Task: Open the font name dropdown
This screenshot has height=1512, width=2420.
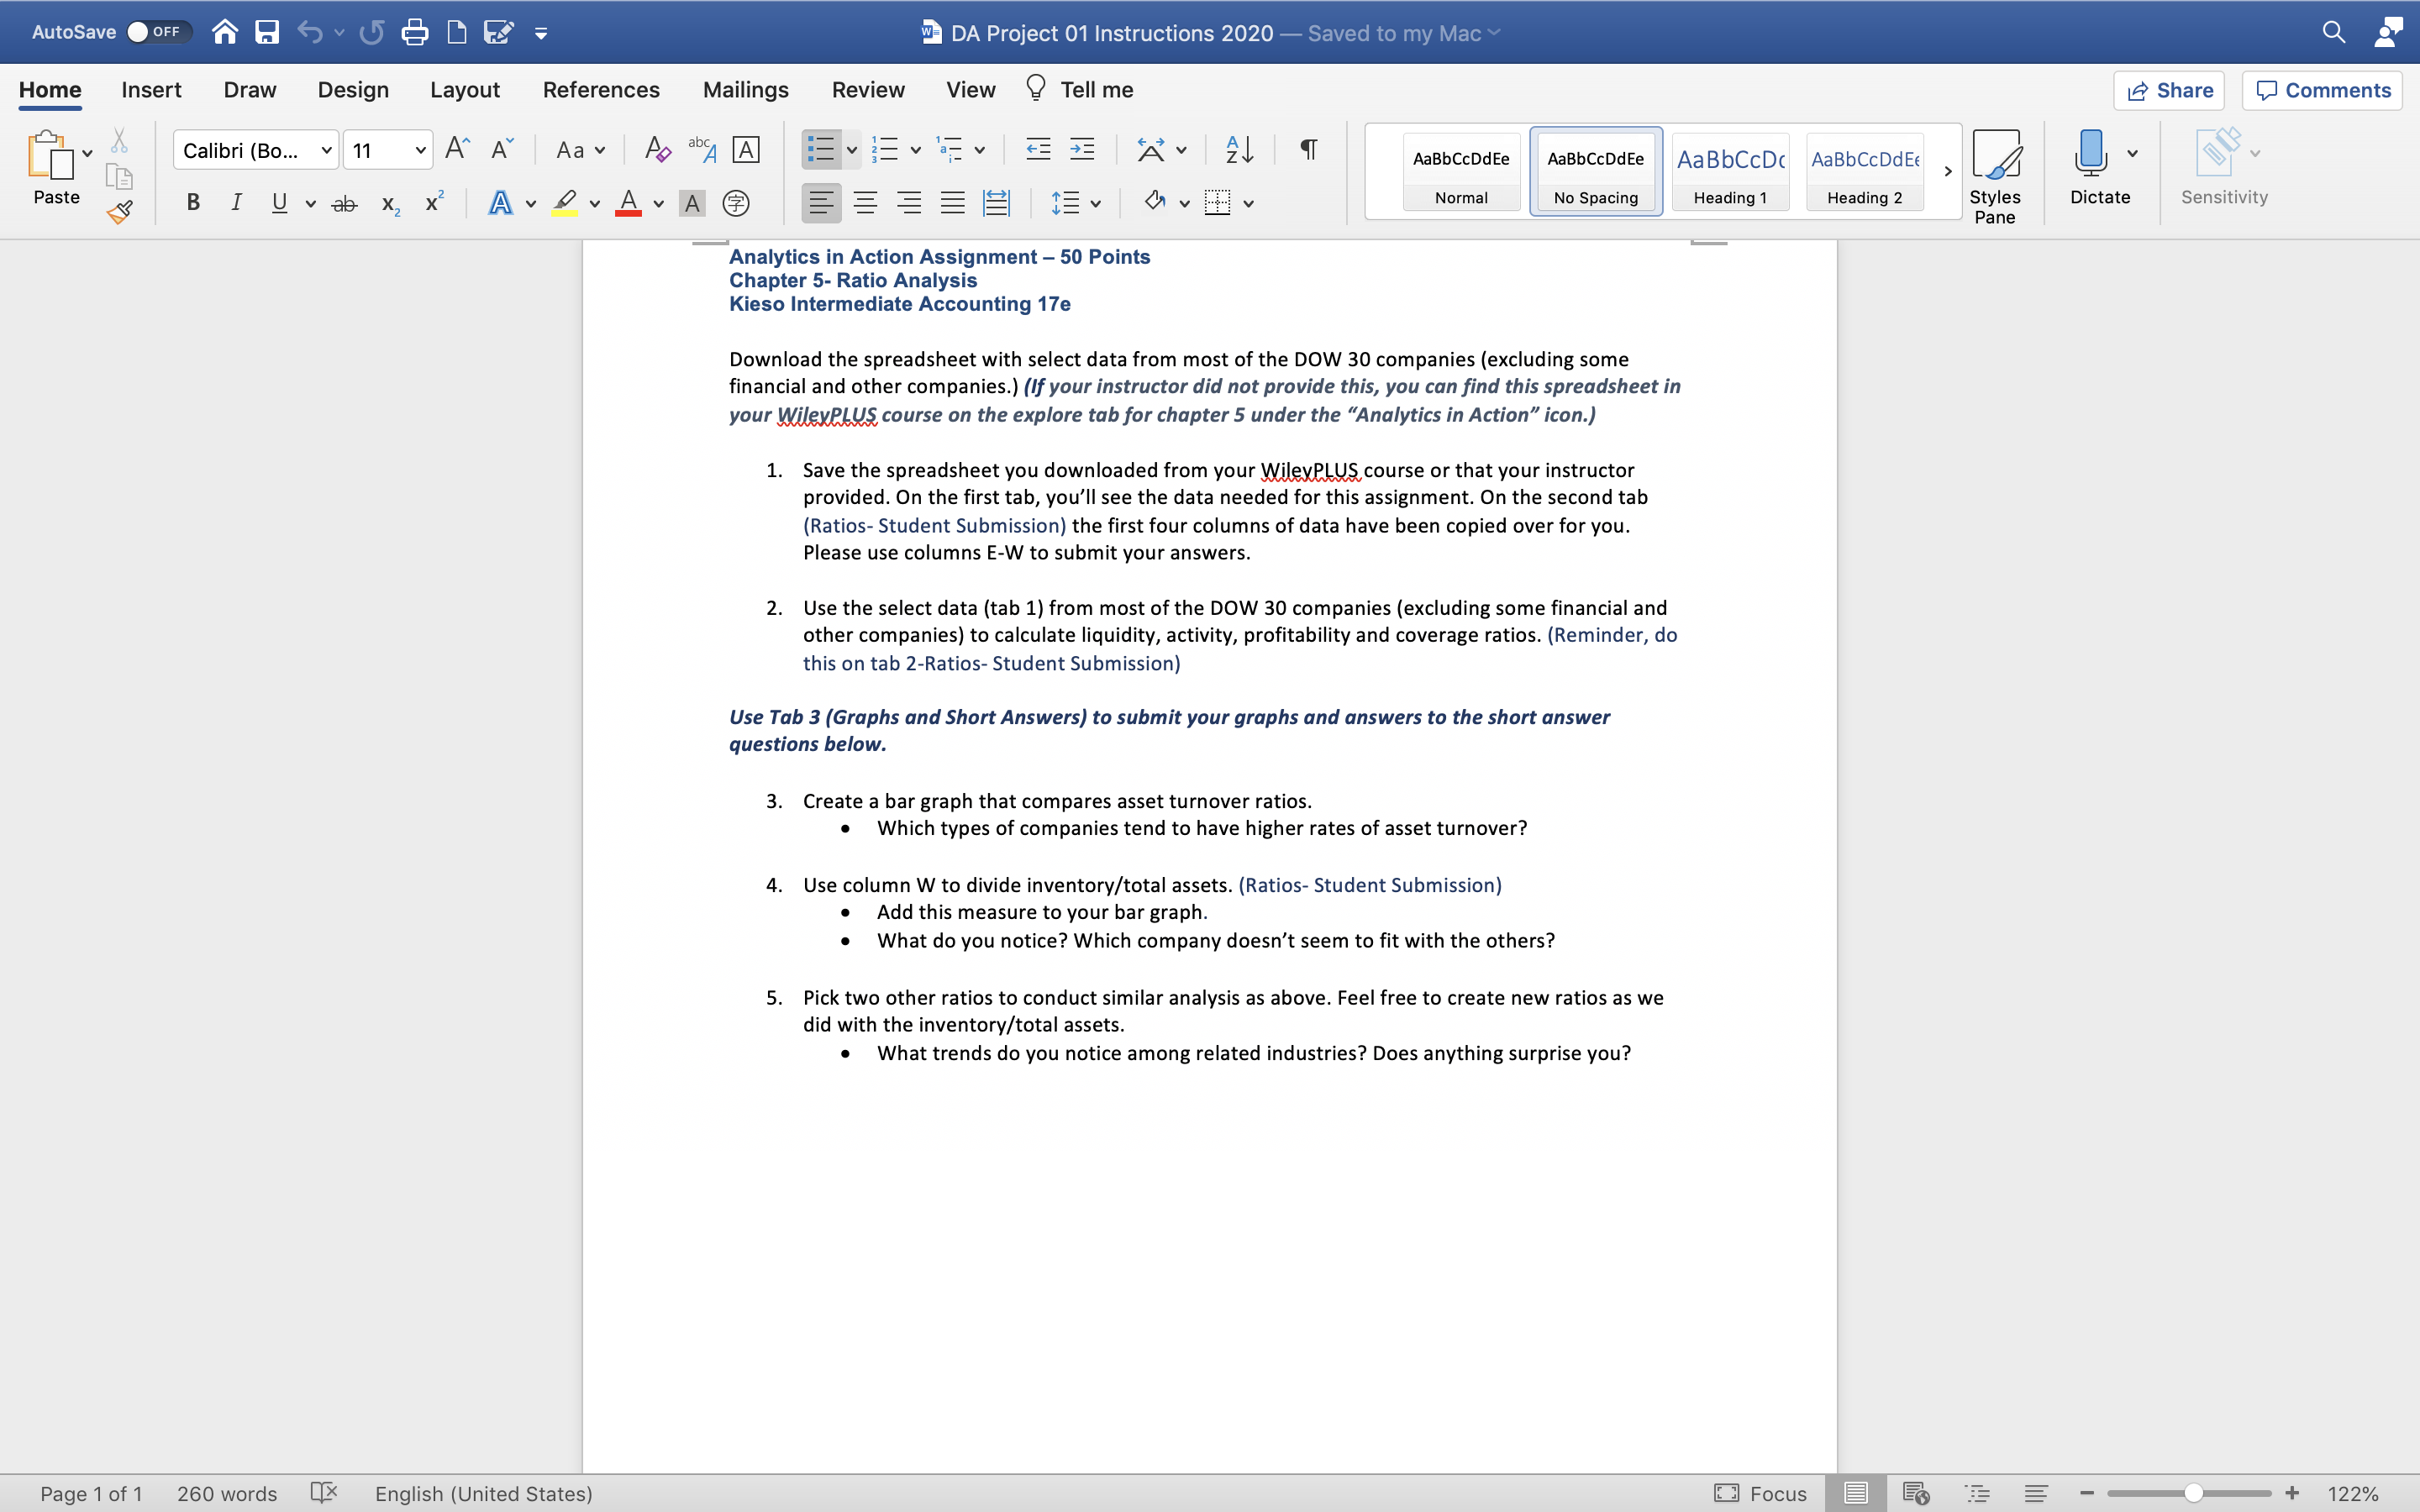Action: point(326,150)
